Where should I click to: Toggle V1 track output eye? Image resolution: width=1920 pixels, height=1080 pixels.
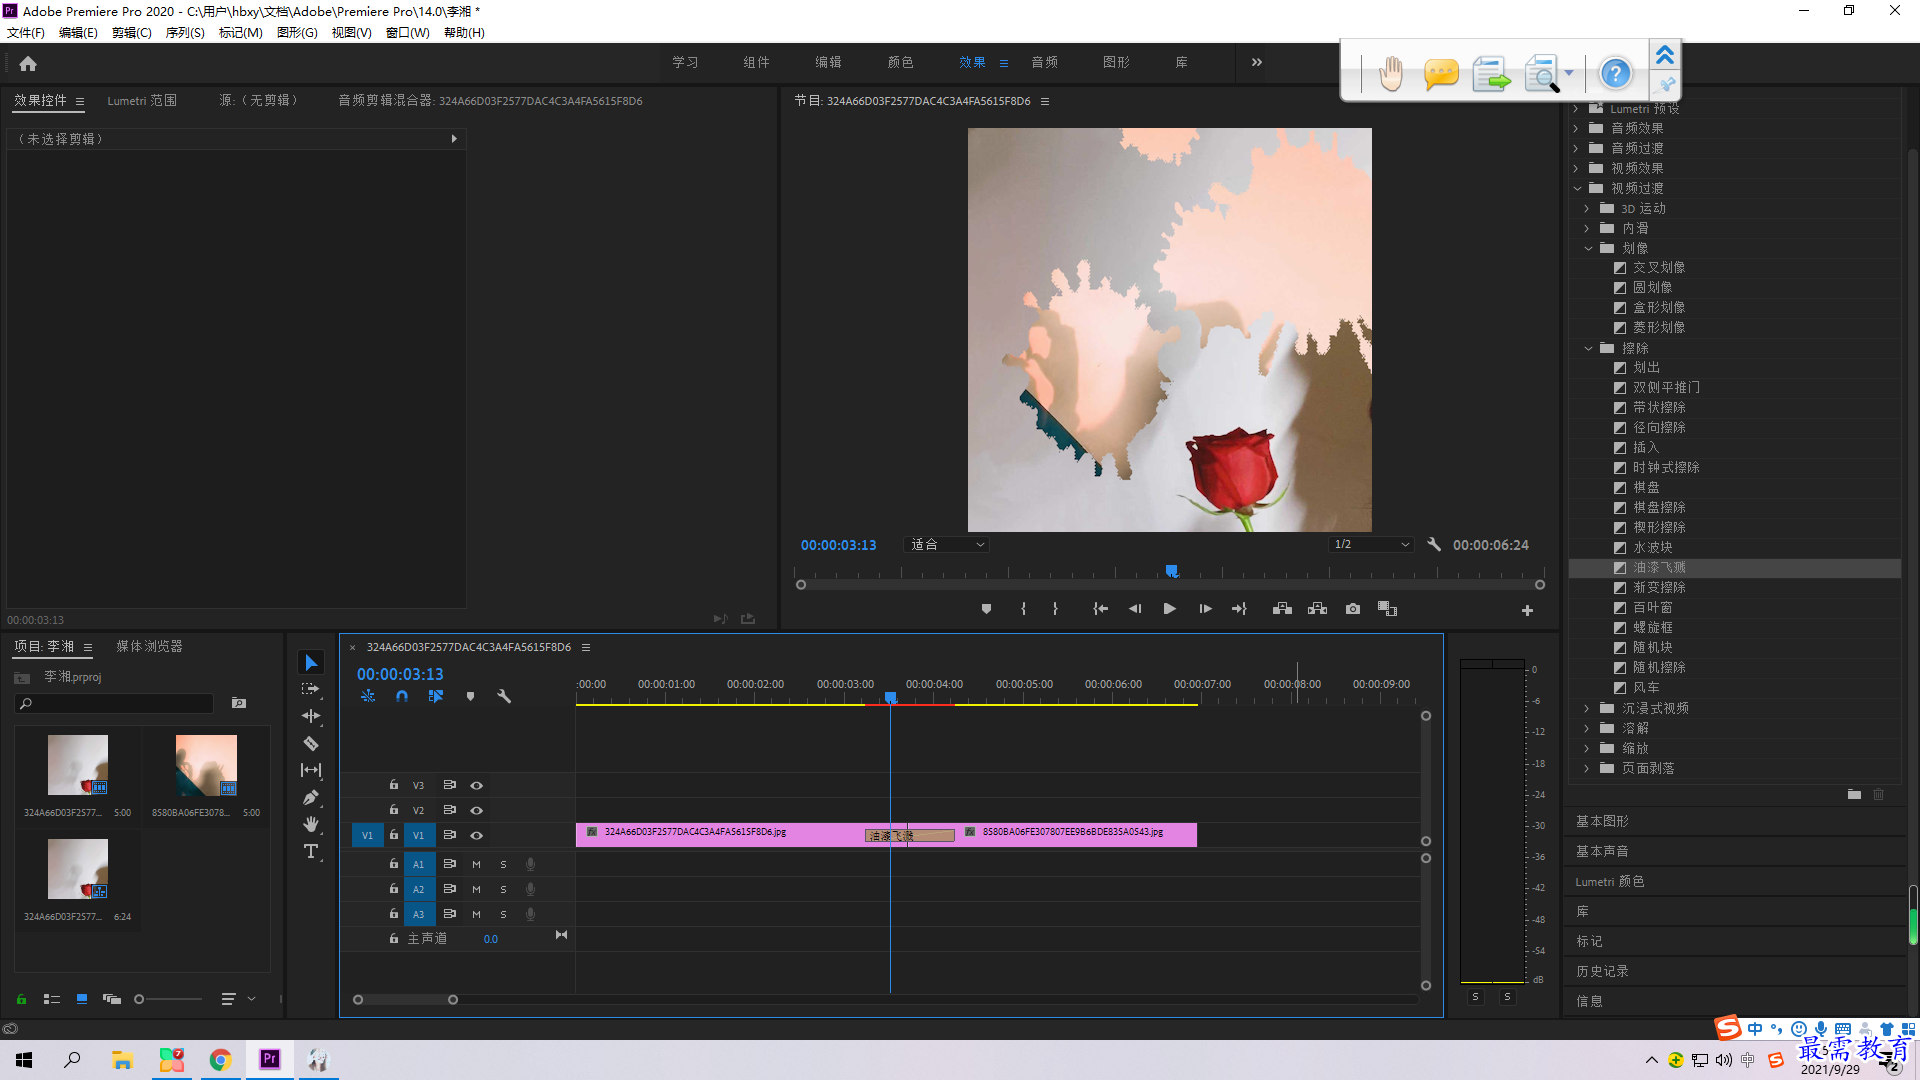tap(477, 835)
